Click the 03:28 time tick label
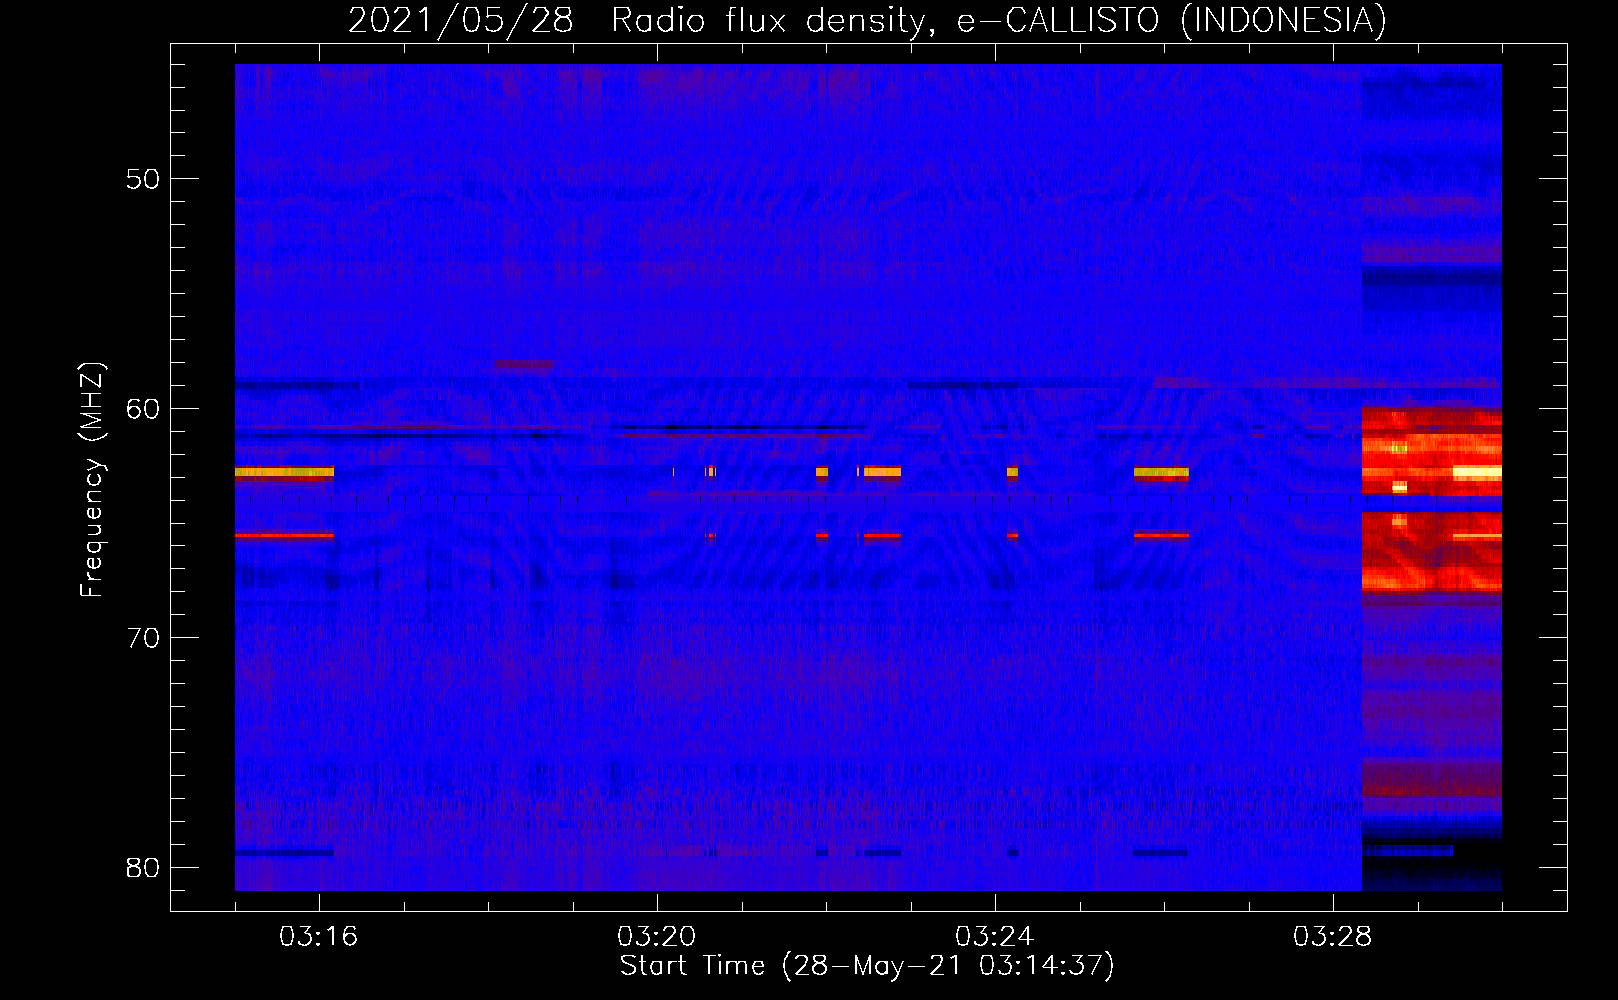Screen dimensions: 1618x1000 coord(1332,937)
